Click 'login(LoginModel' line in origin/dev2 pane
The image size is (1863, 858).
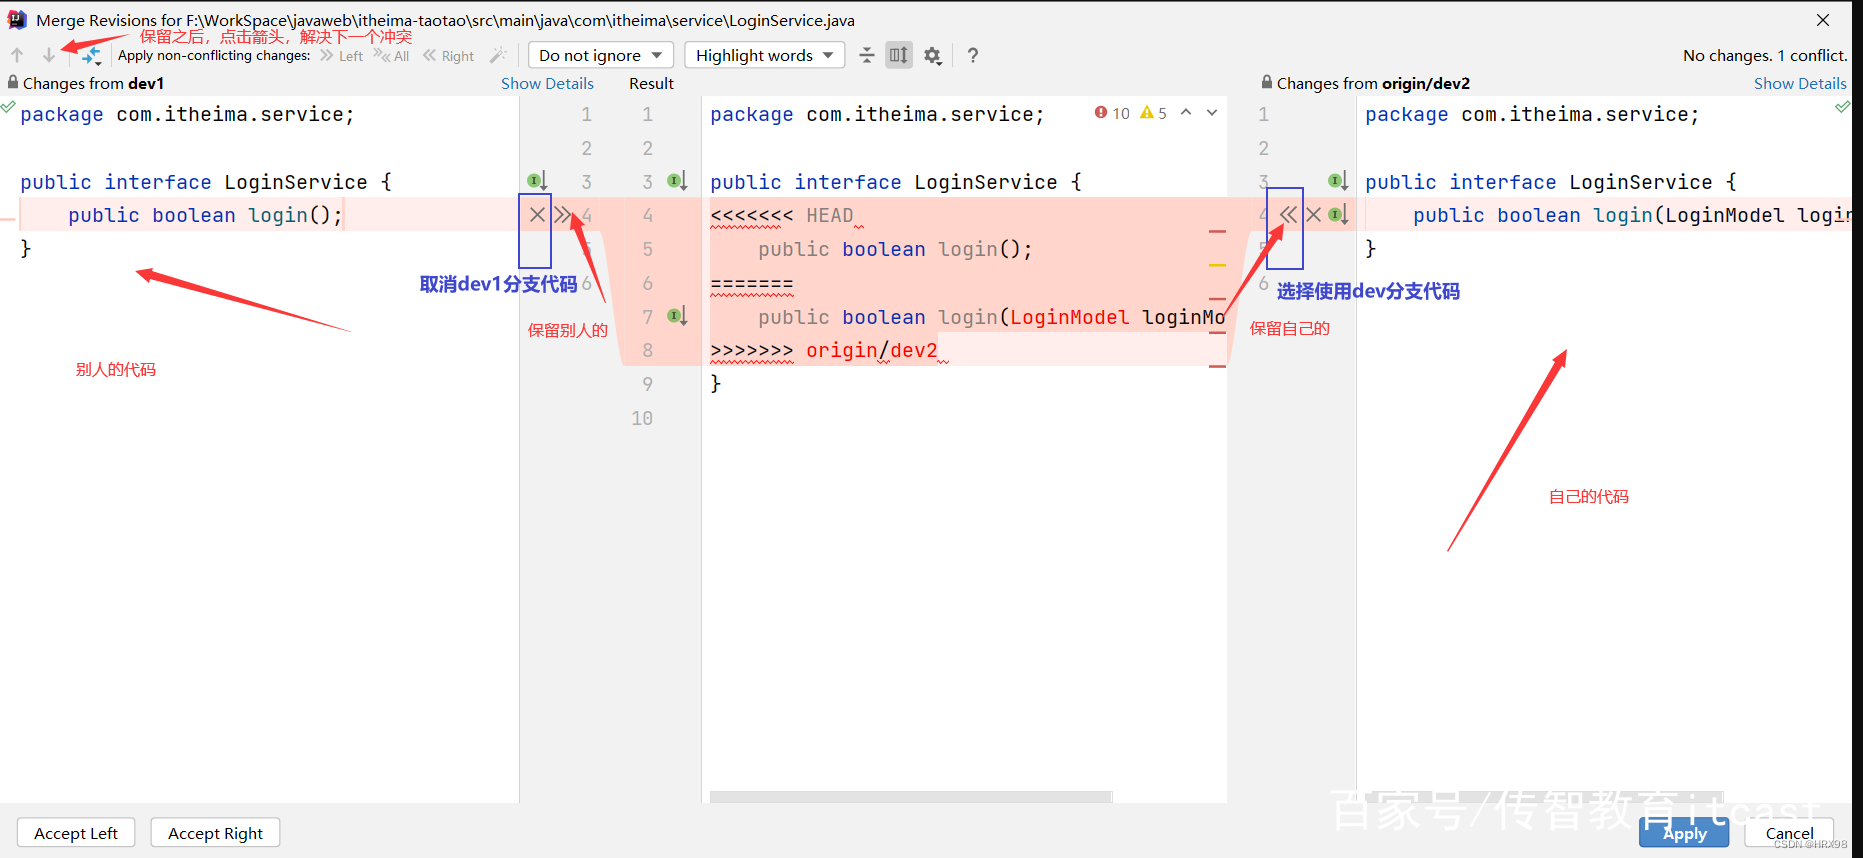pyautogui.click(x=1632, y=215)
